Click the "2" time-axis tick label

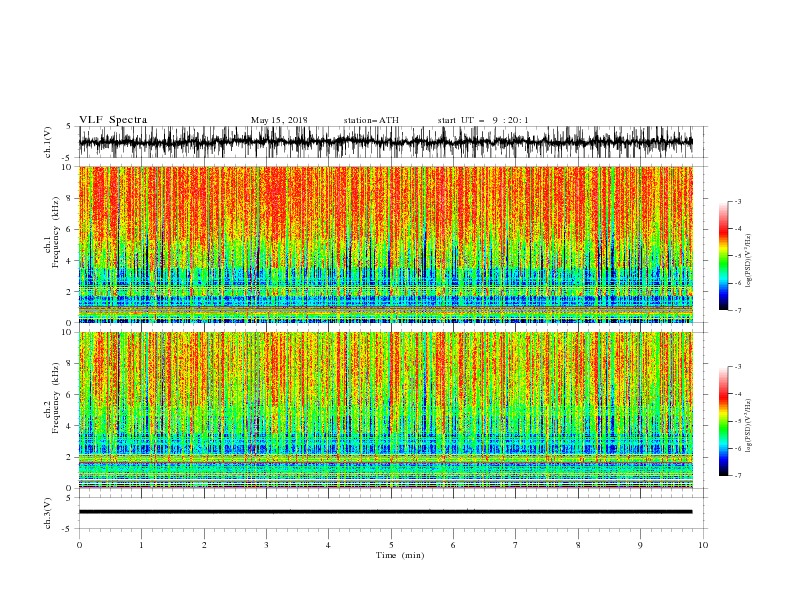click(204, 545)
